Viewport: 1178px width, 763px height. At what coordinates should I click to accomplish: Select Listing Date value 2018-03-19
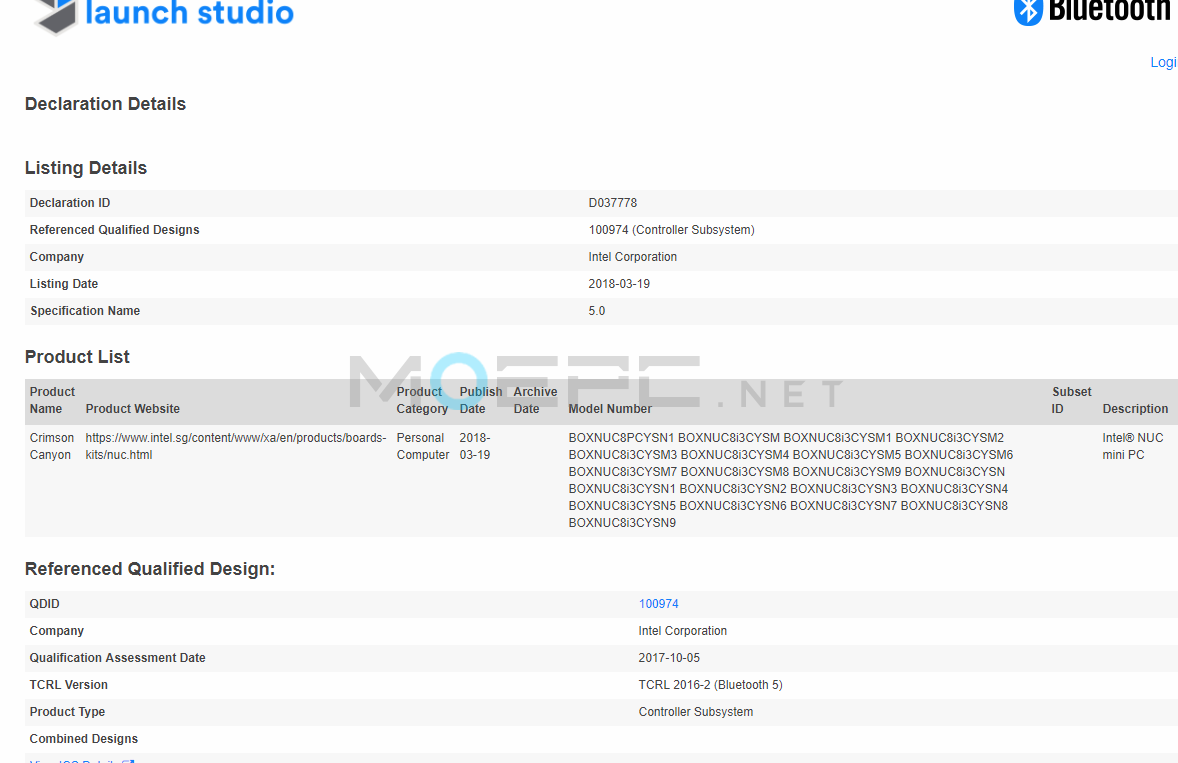[619, 284]
